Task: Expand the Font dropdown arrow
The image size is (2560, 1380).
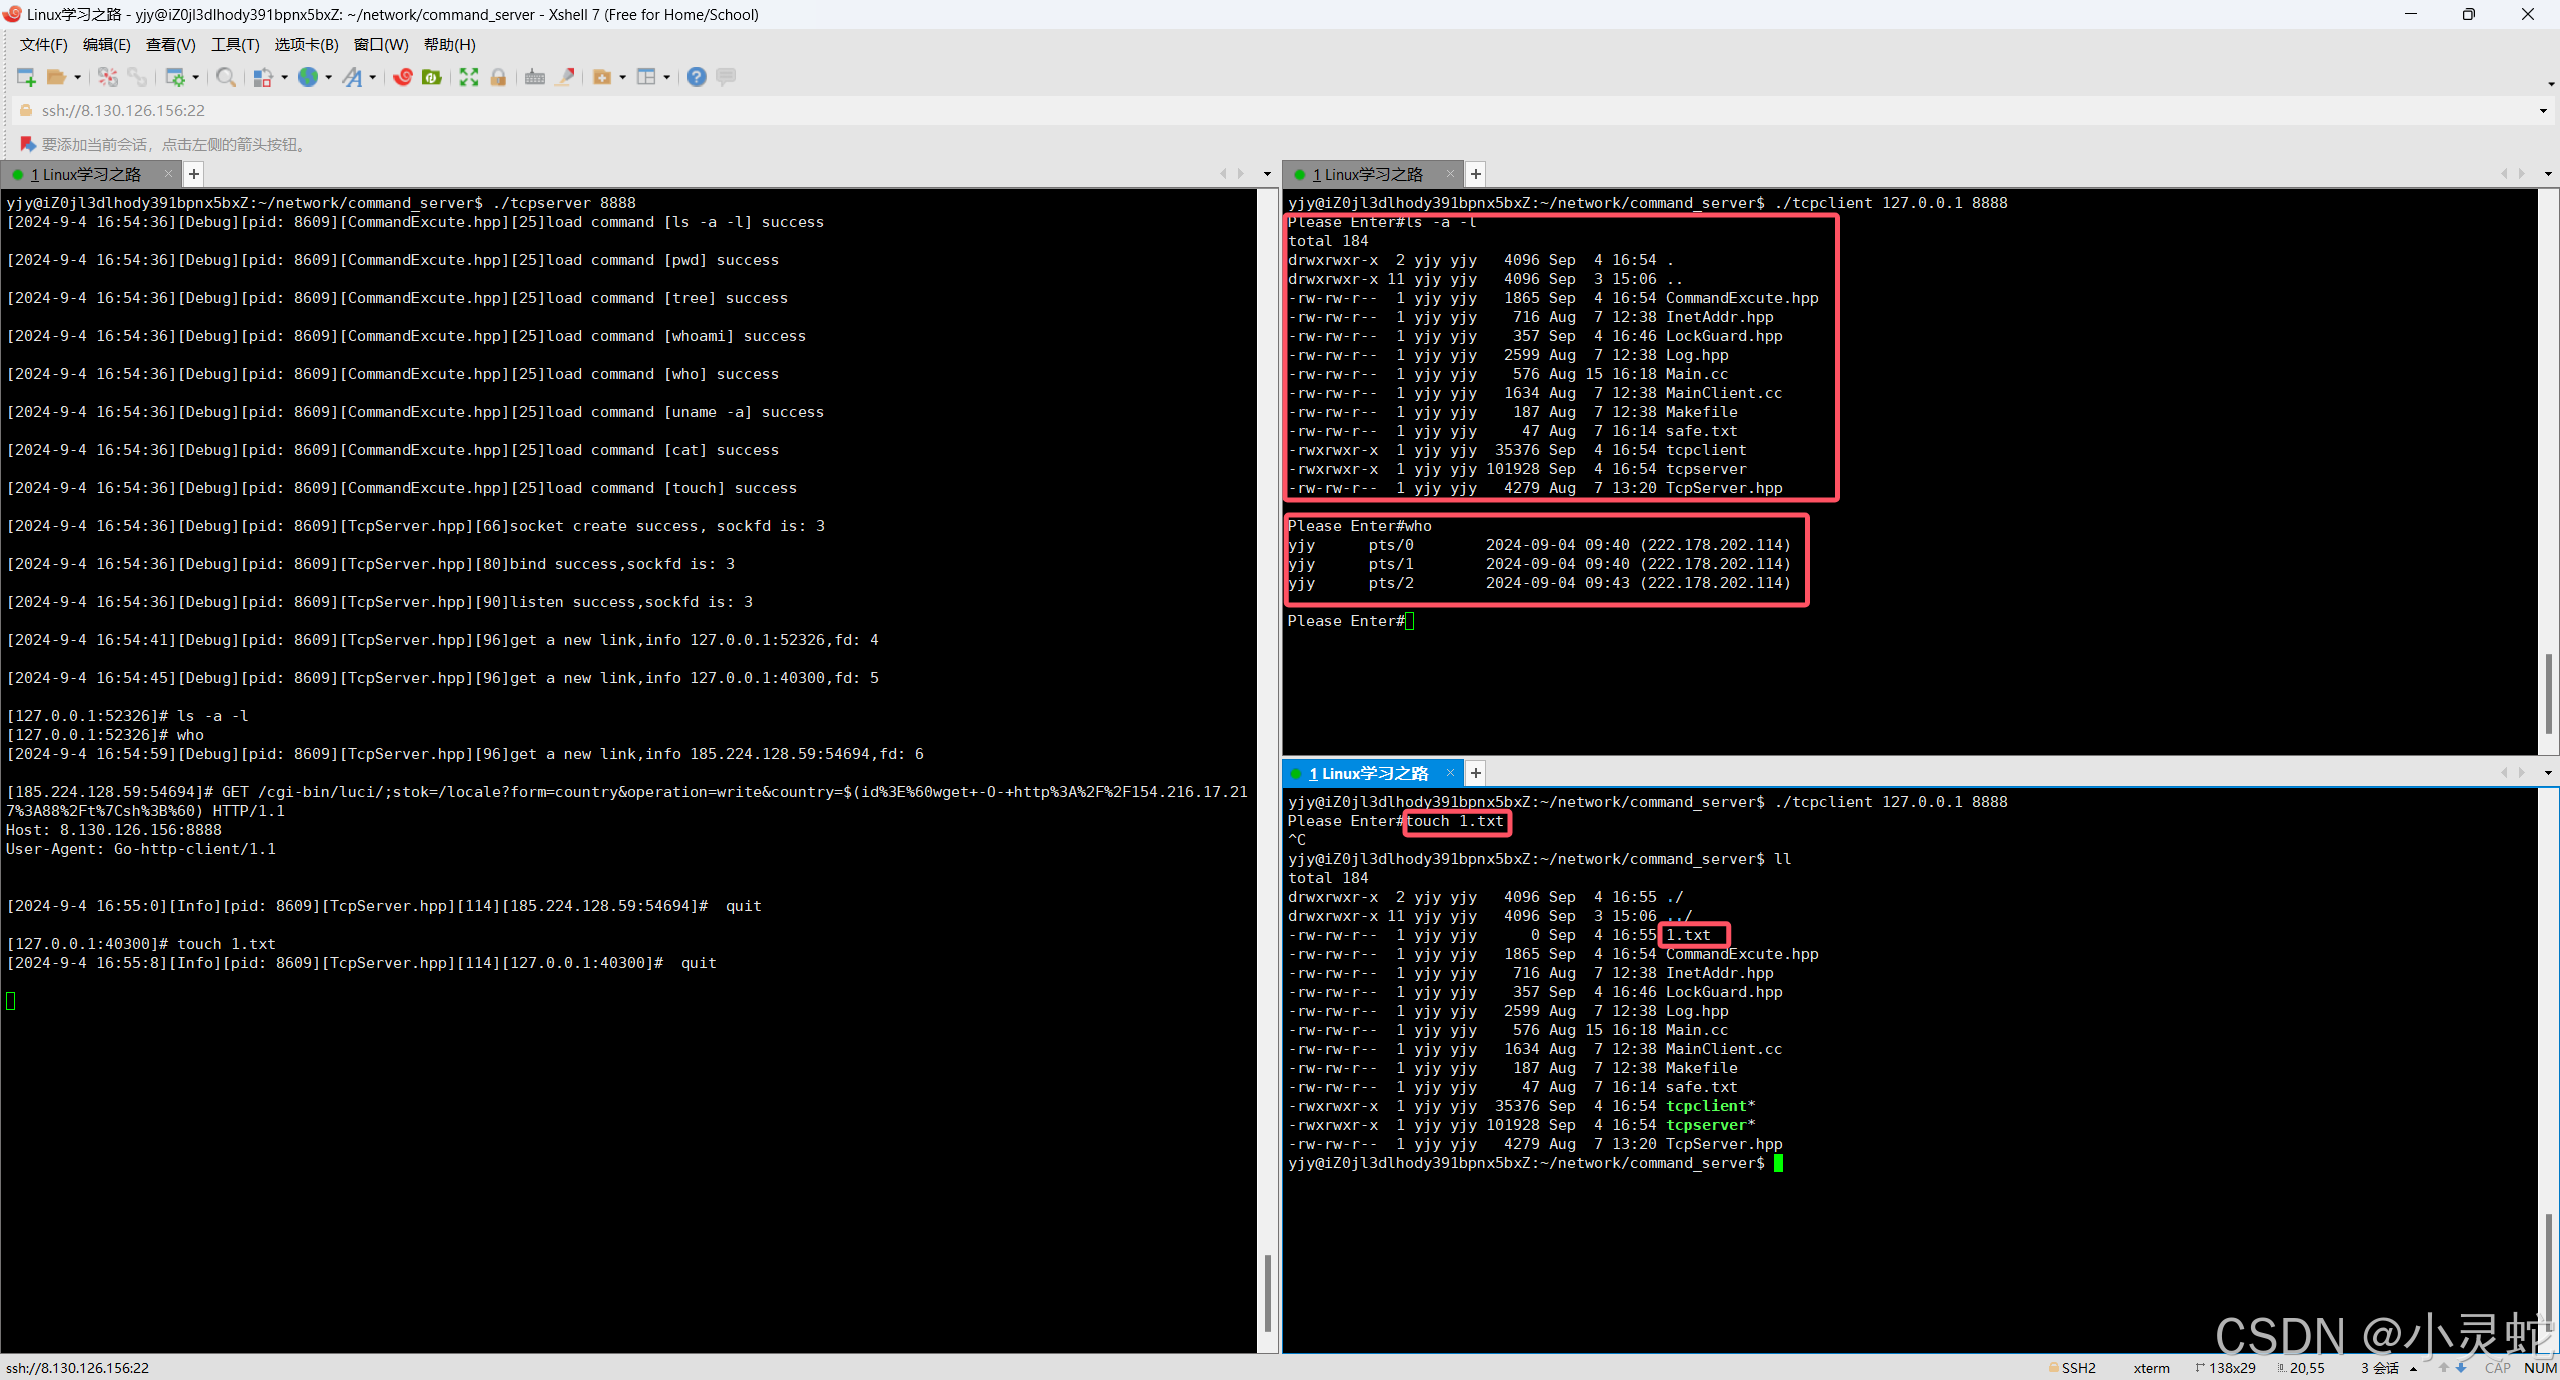Action: coord(373,77)
